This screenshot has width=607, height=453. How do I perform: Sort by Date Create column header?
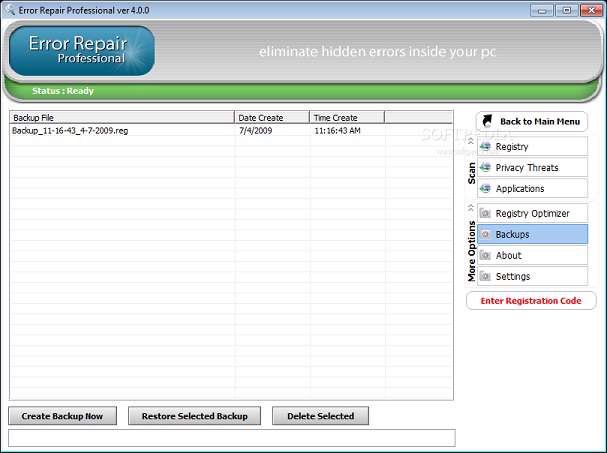272,117
